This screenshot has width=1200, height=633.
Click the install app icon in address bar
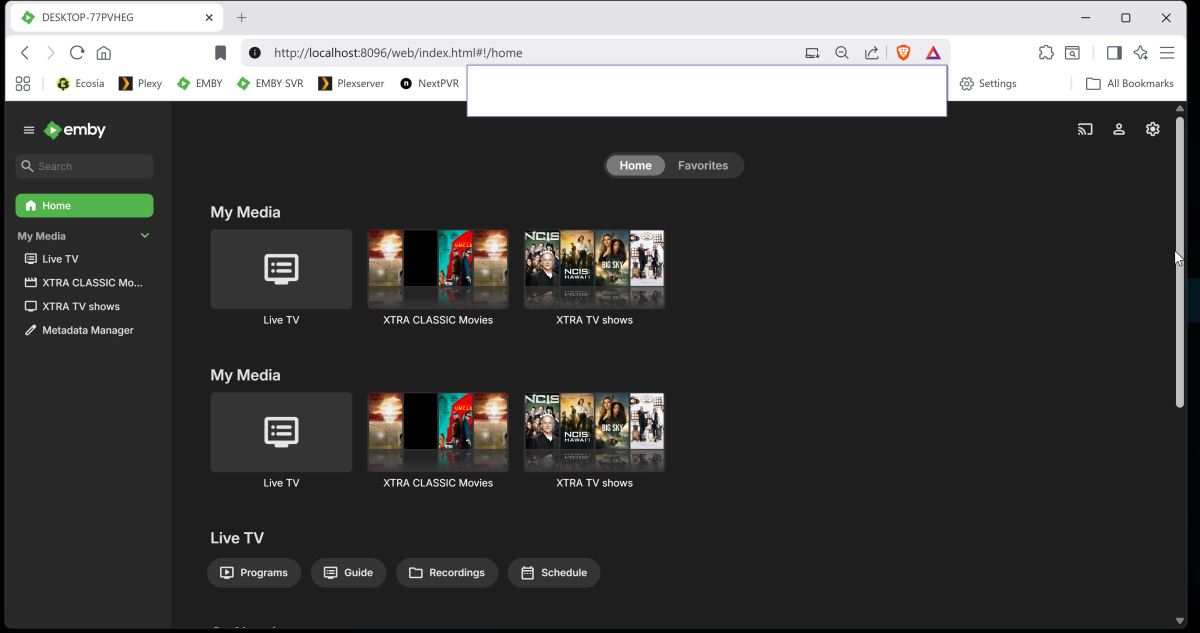pos(813,53)
